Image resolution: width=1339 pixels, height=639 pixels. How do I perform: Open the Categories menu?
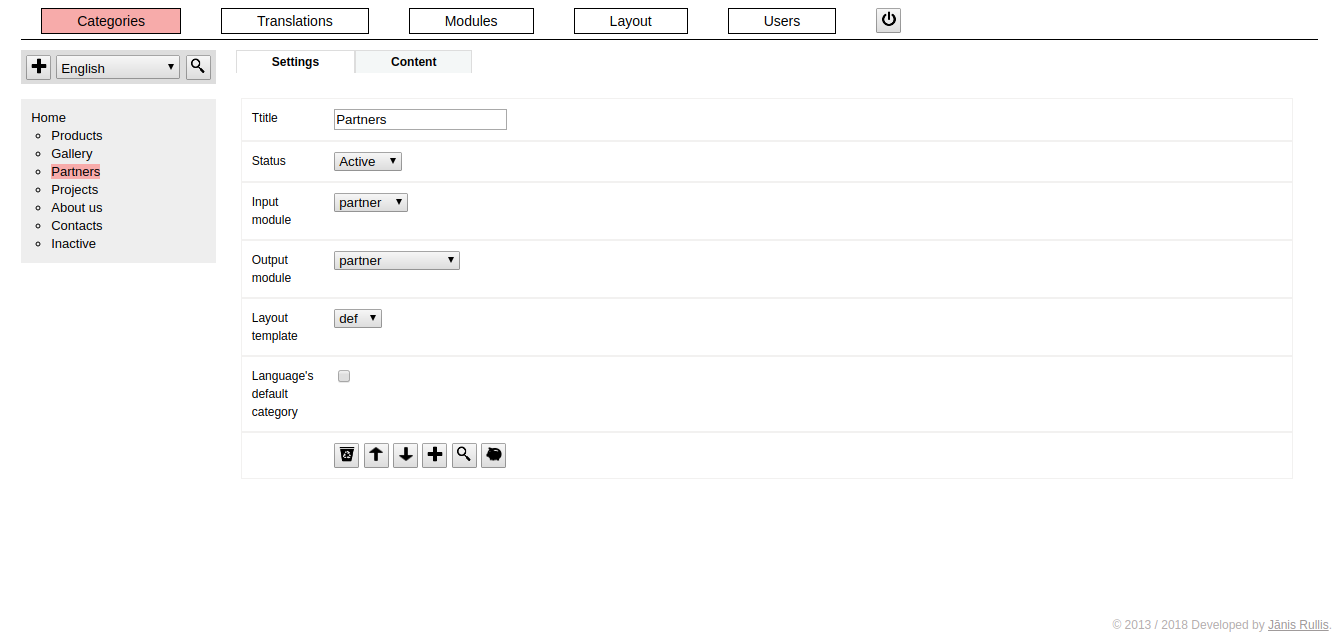pos(111,21)
